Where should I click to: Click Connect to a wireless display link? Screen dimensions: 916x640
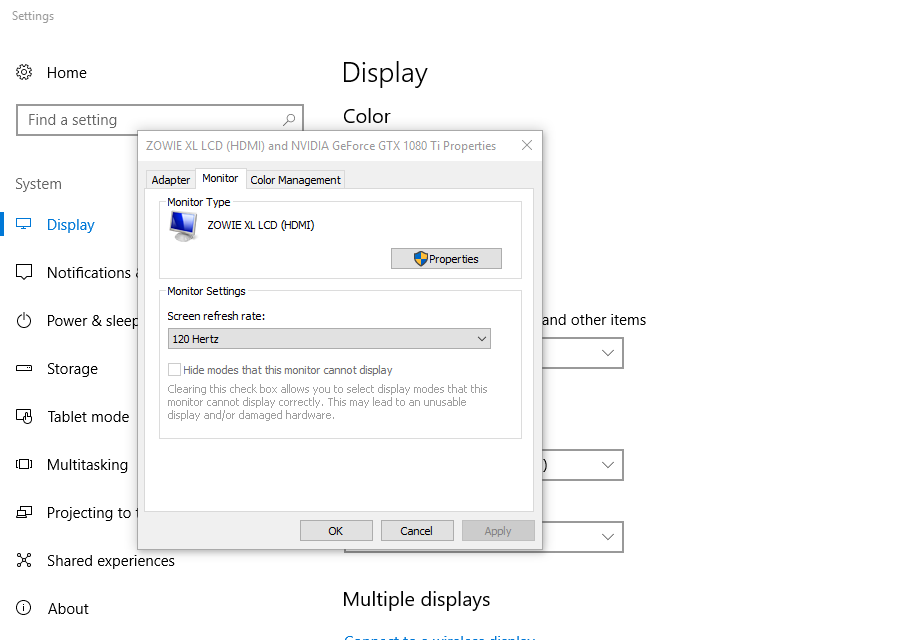[x=439, y=636]
